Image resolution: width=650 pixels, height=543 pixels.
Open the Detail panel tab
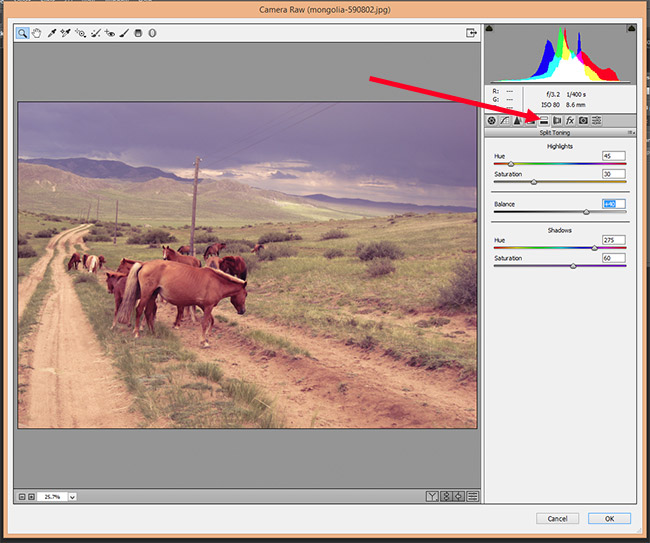coord(517,121)
